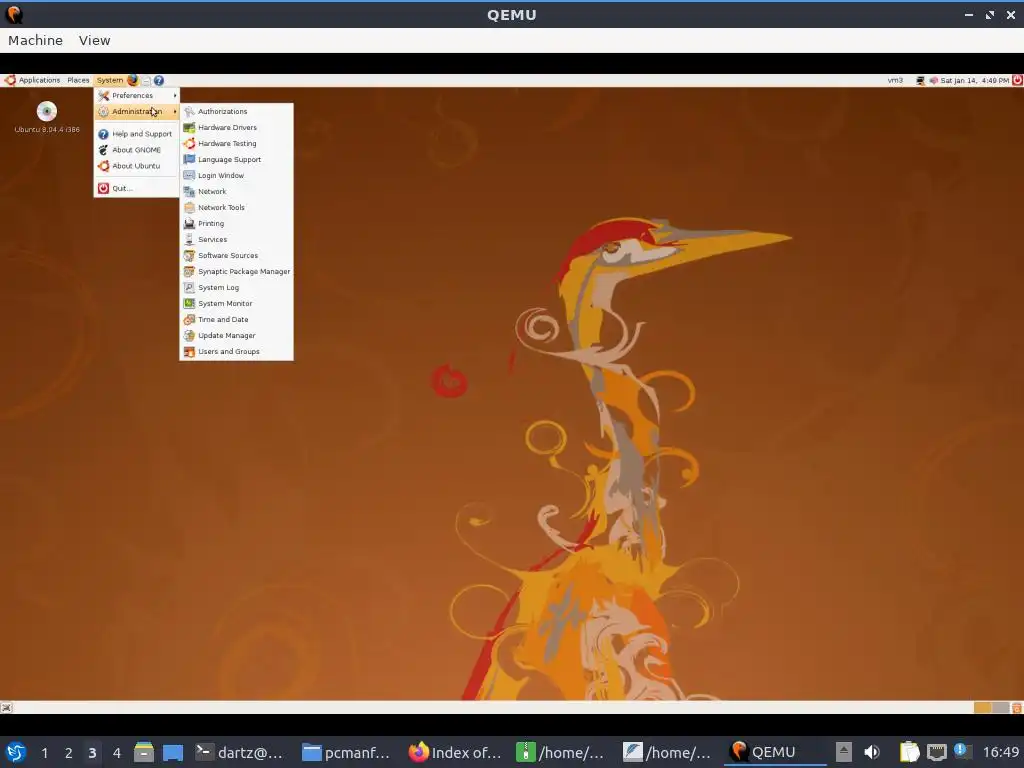Click the Show Desktop button in the bottom panel

pos(7,708)
